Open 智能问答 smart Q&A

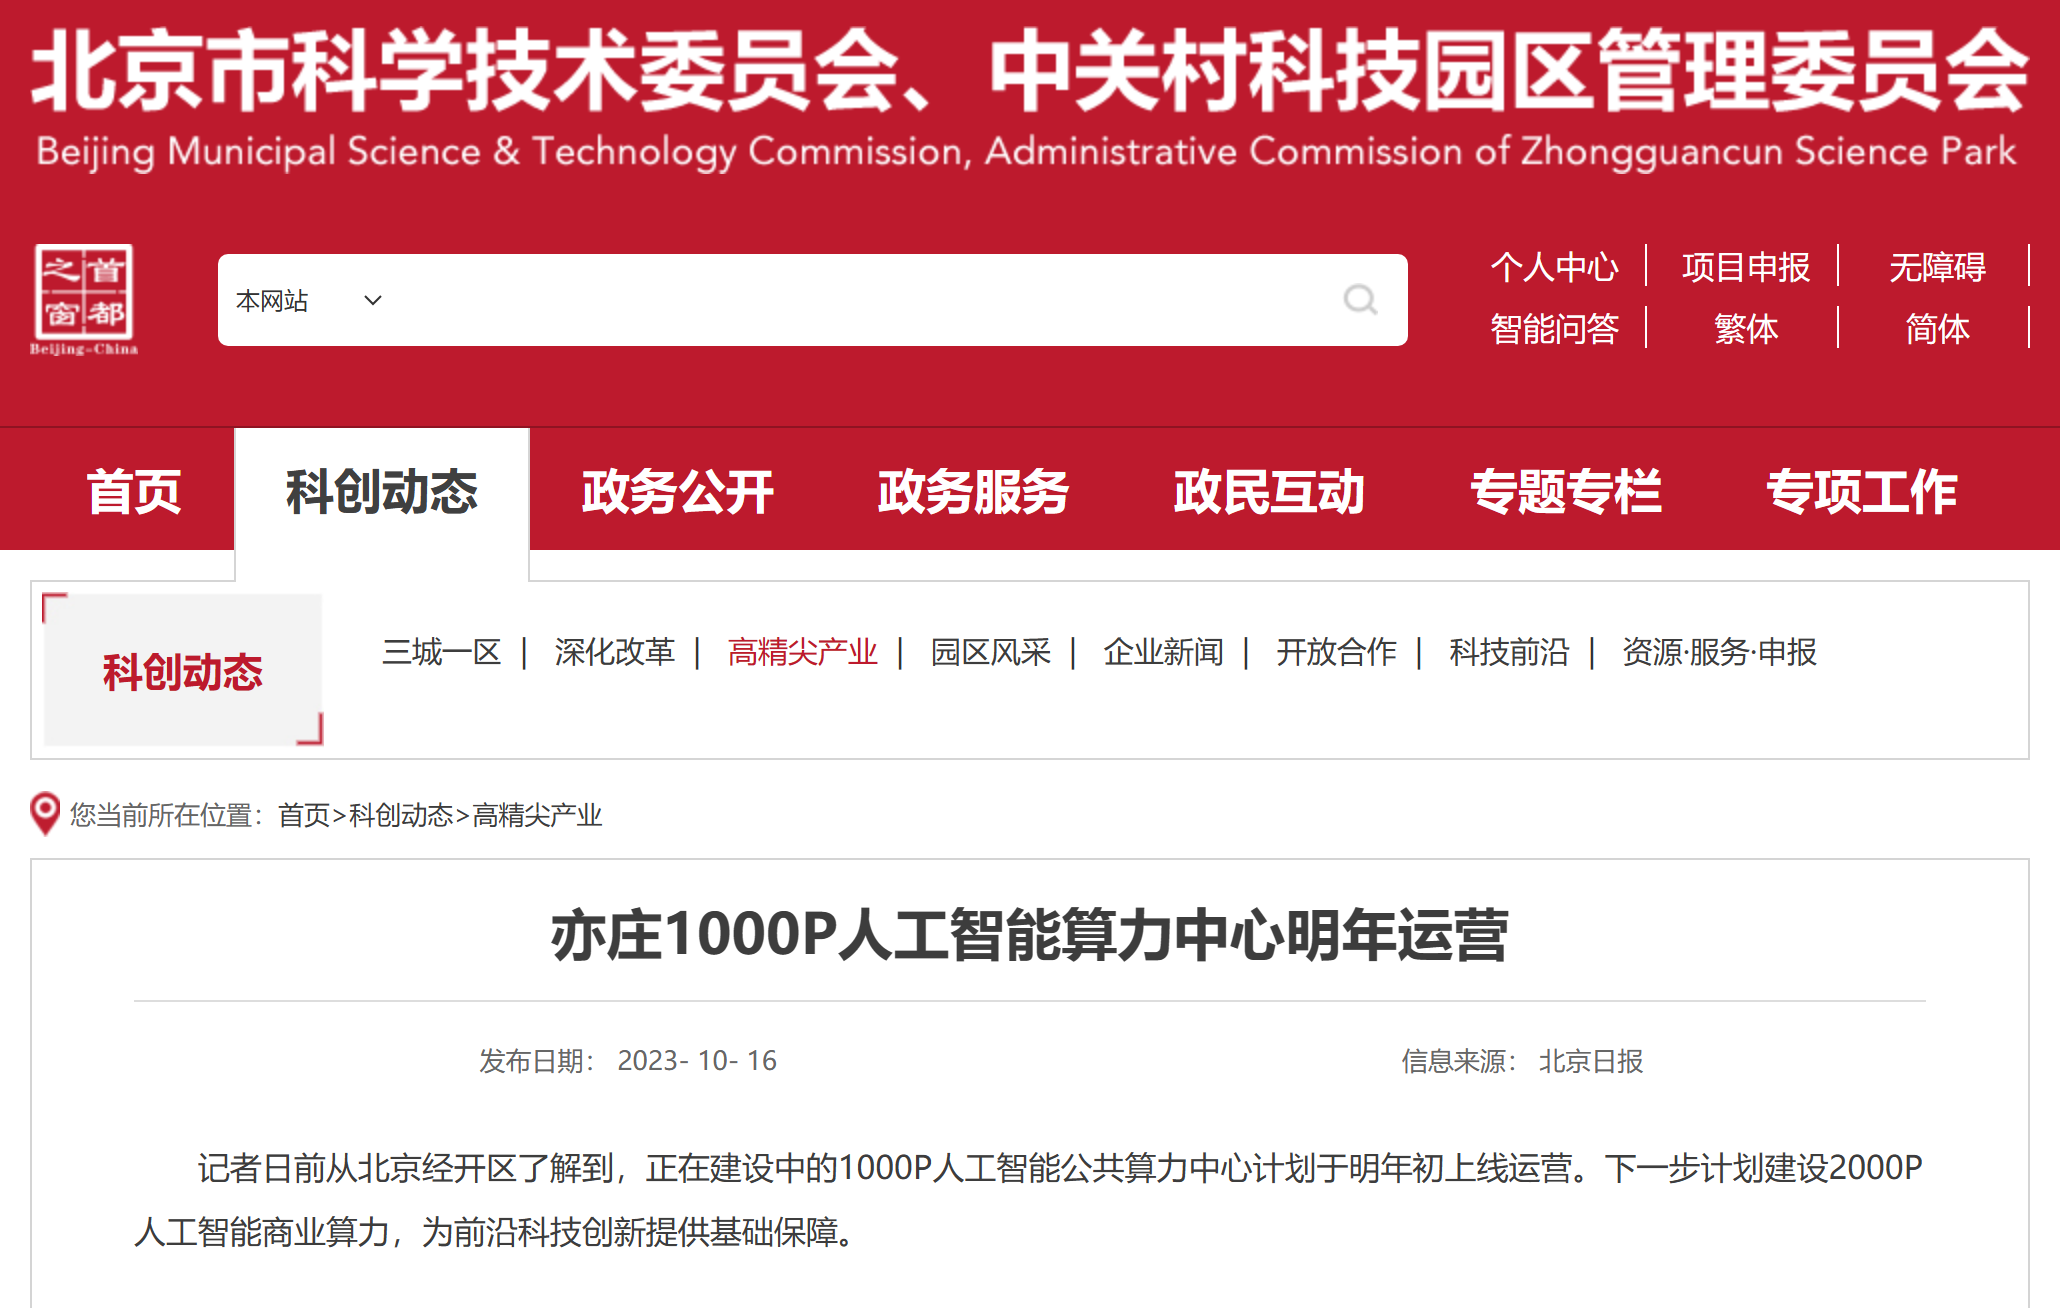point(1554,328)
